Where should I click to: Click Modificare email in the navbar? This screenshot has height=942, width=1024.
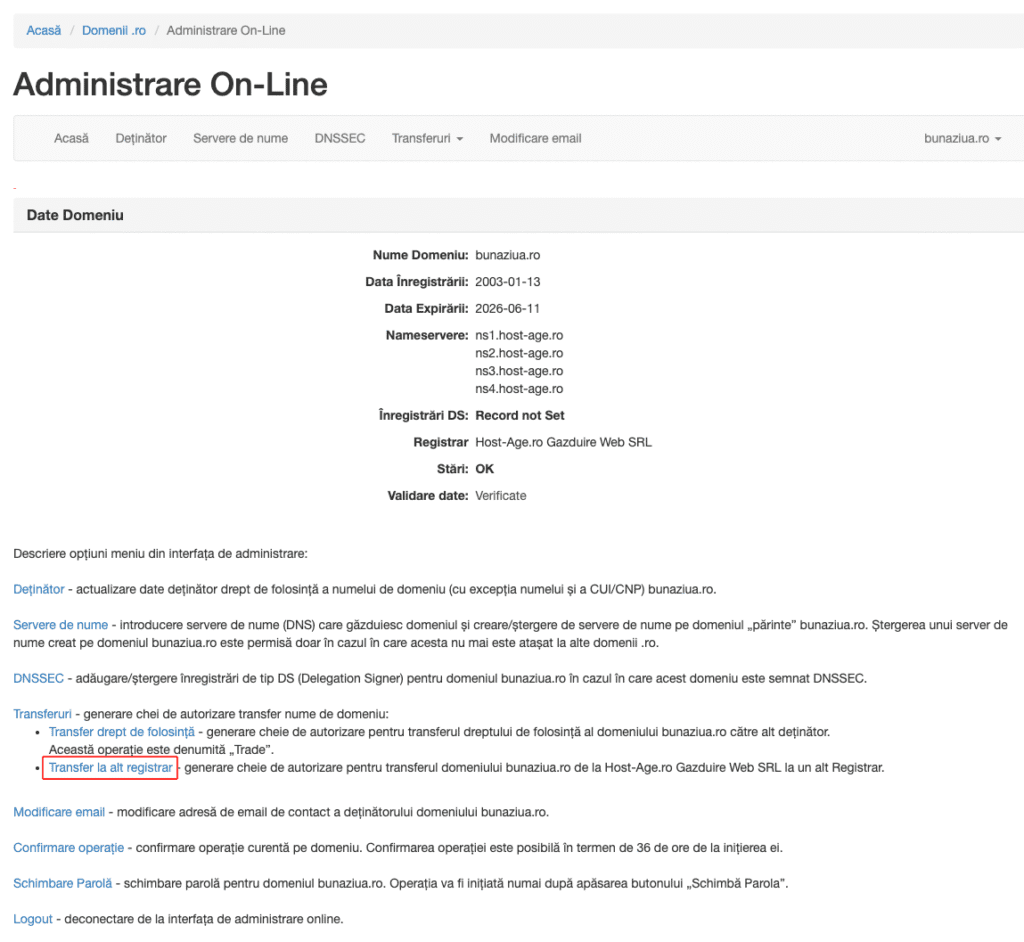click(535, 138)
